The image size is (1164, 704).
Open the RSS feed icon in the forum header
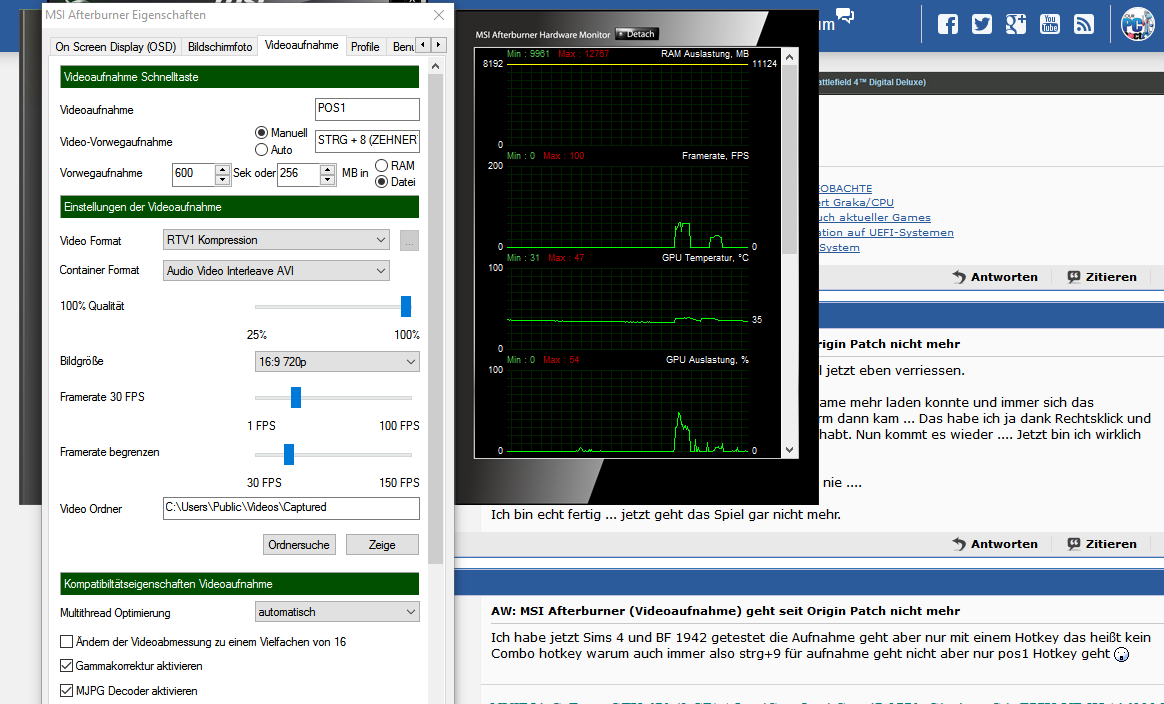point(1084,25)
